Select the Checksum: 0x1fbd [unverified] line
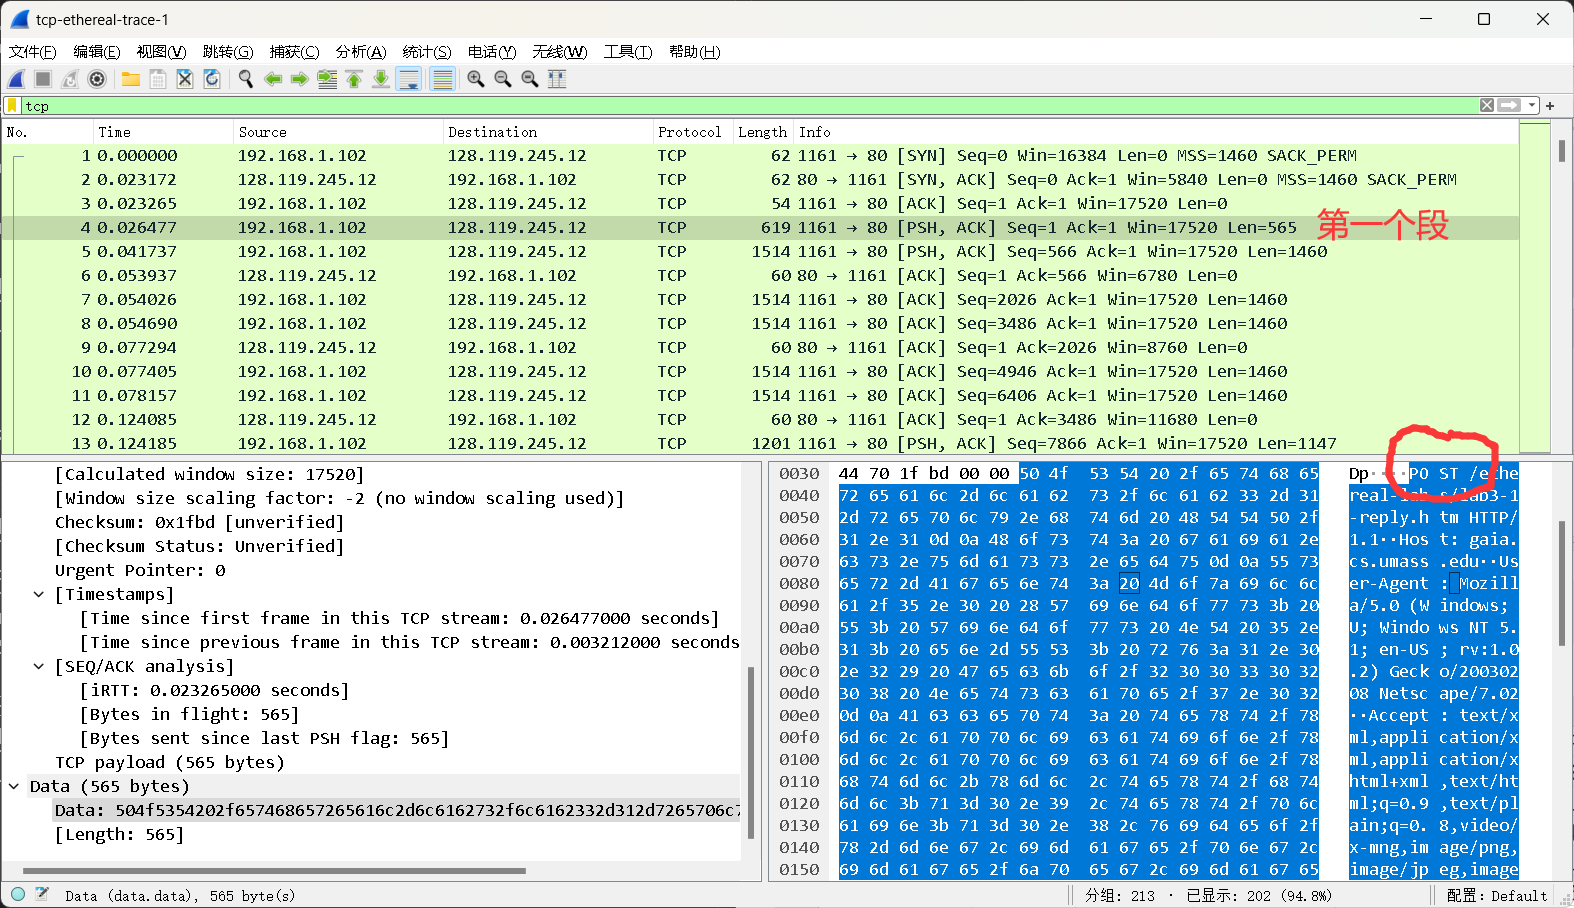The image size is (1574, 908). tap(199, 523)
